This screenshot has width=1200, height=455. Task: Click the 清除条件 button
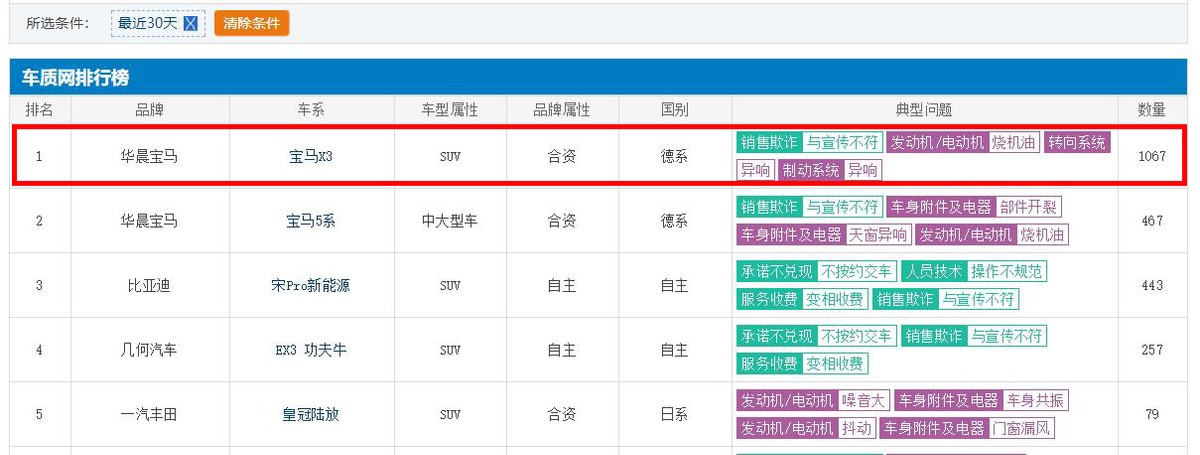pos(251,23)
